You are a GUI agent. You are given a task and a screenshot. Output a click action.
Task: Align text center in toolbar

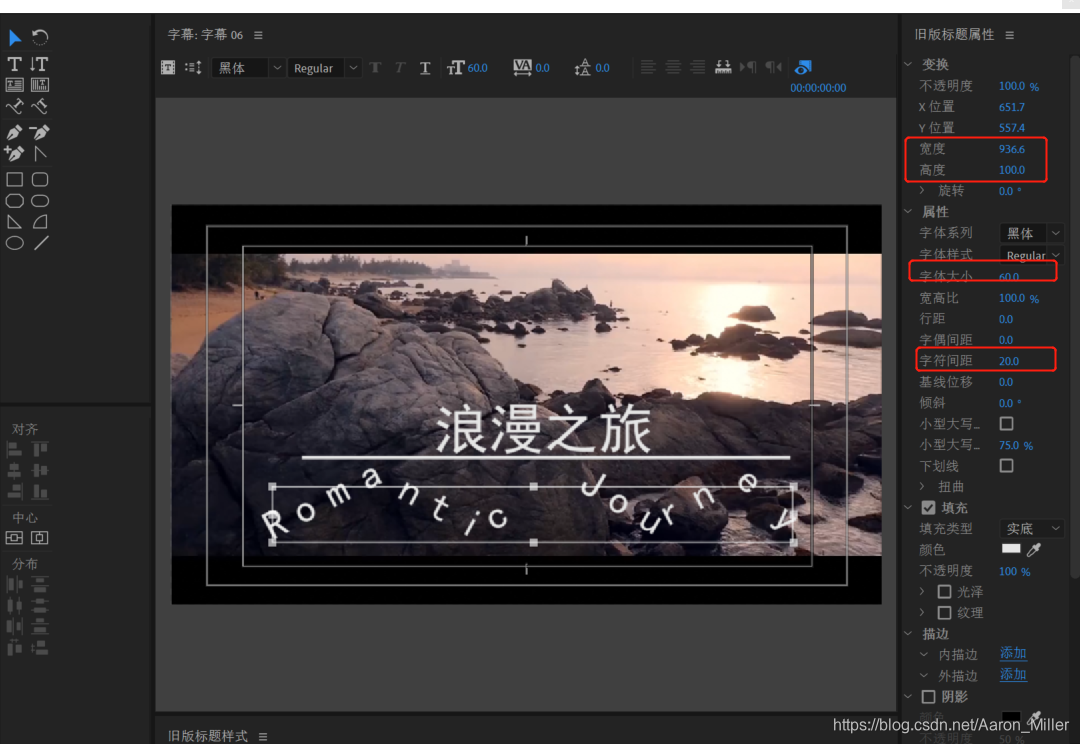pos(673,67)
